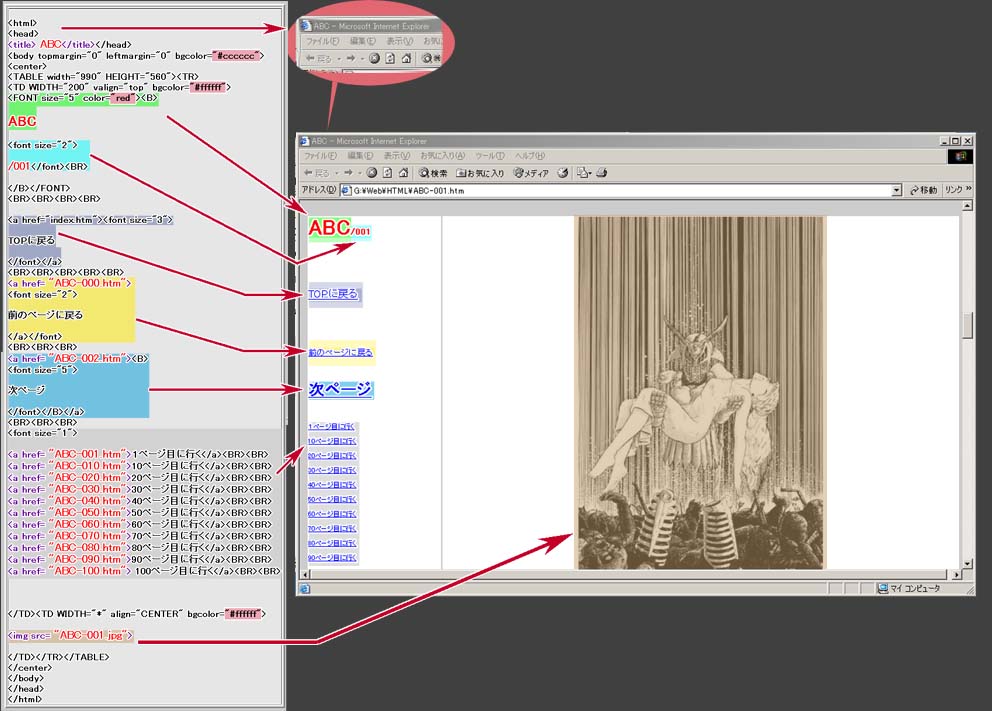The height and width of the screenshot is (711, 992).
Task: Click the 10ページ目に行く link
Action: click(x=332, y=442)
